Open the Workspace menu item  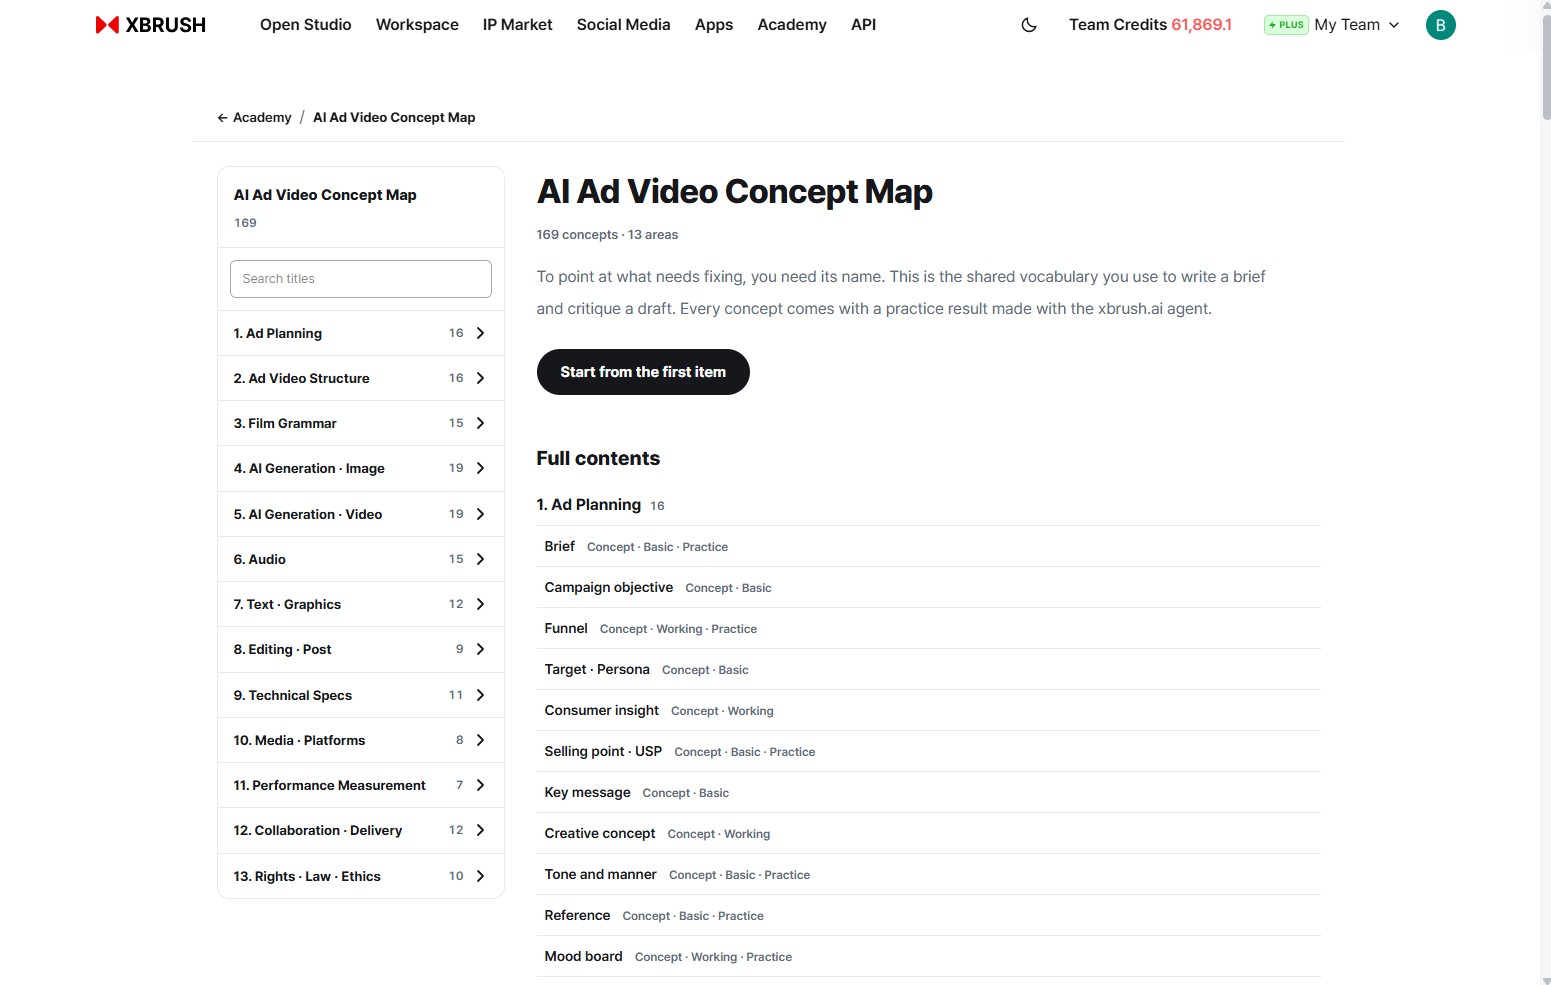point(417,25)
